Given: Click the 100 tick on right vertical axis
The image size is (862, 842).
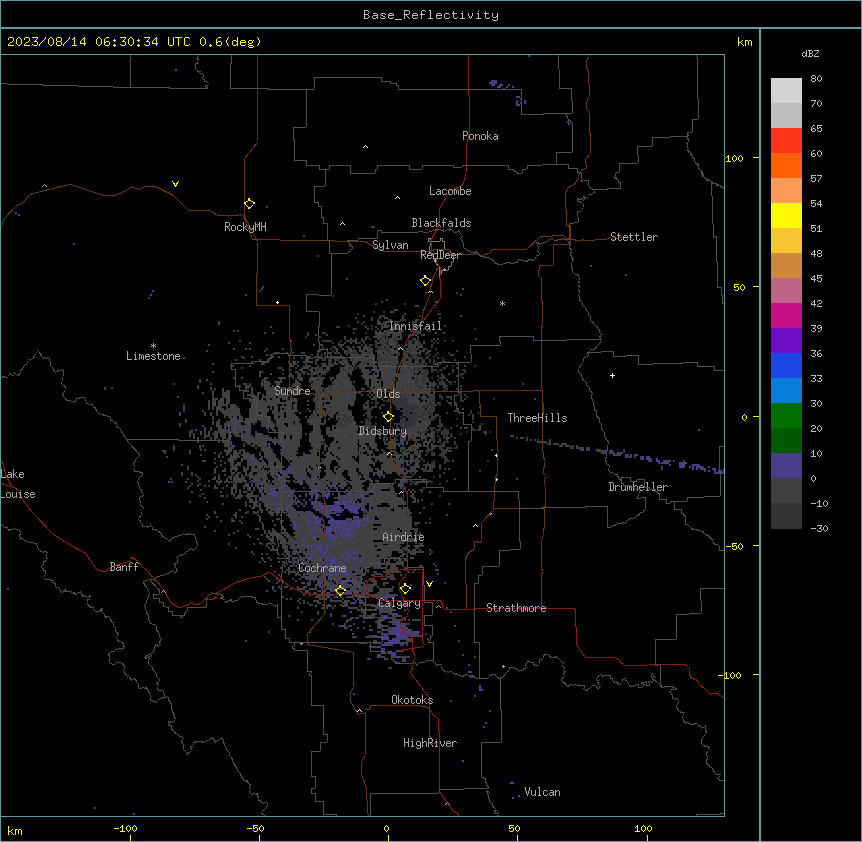Looking at the screenshot, I should coord(734,158).
